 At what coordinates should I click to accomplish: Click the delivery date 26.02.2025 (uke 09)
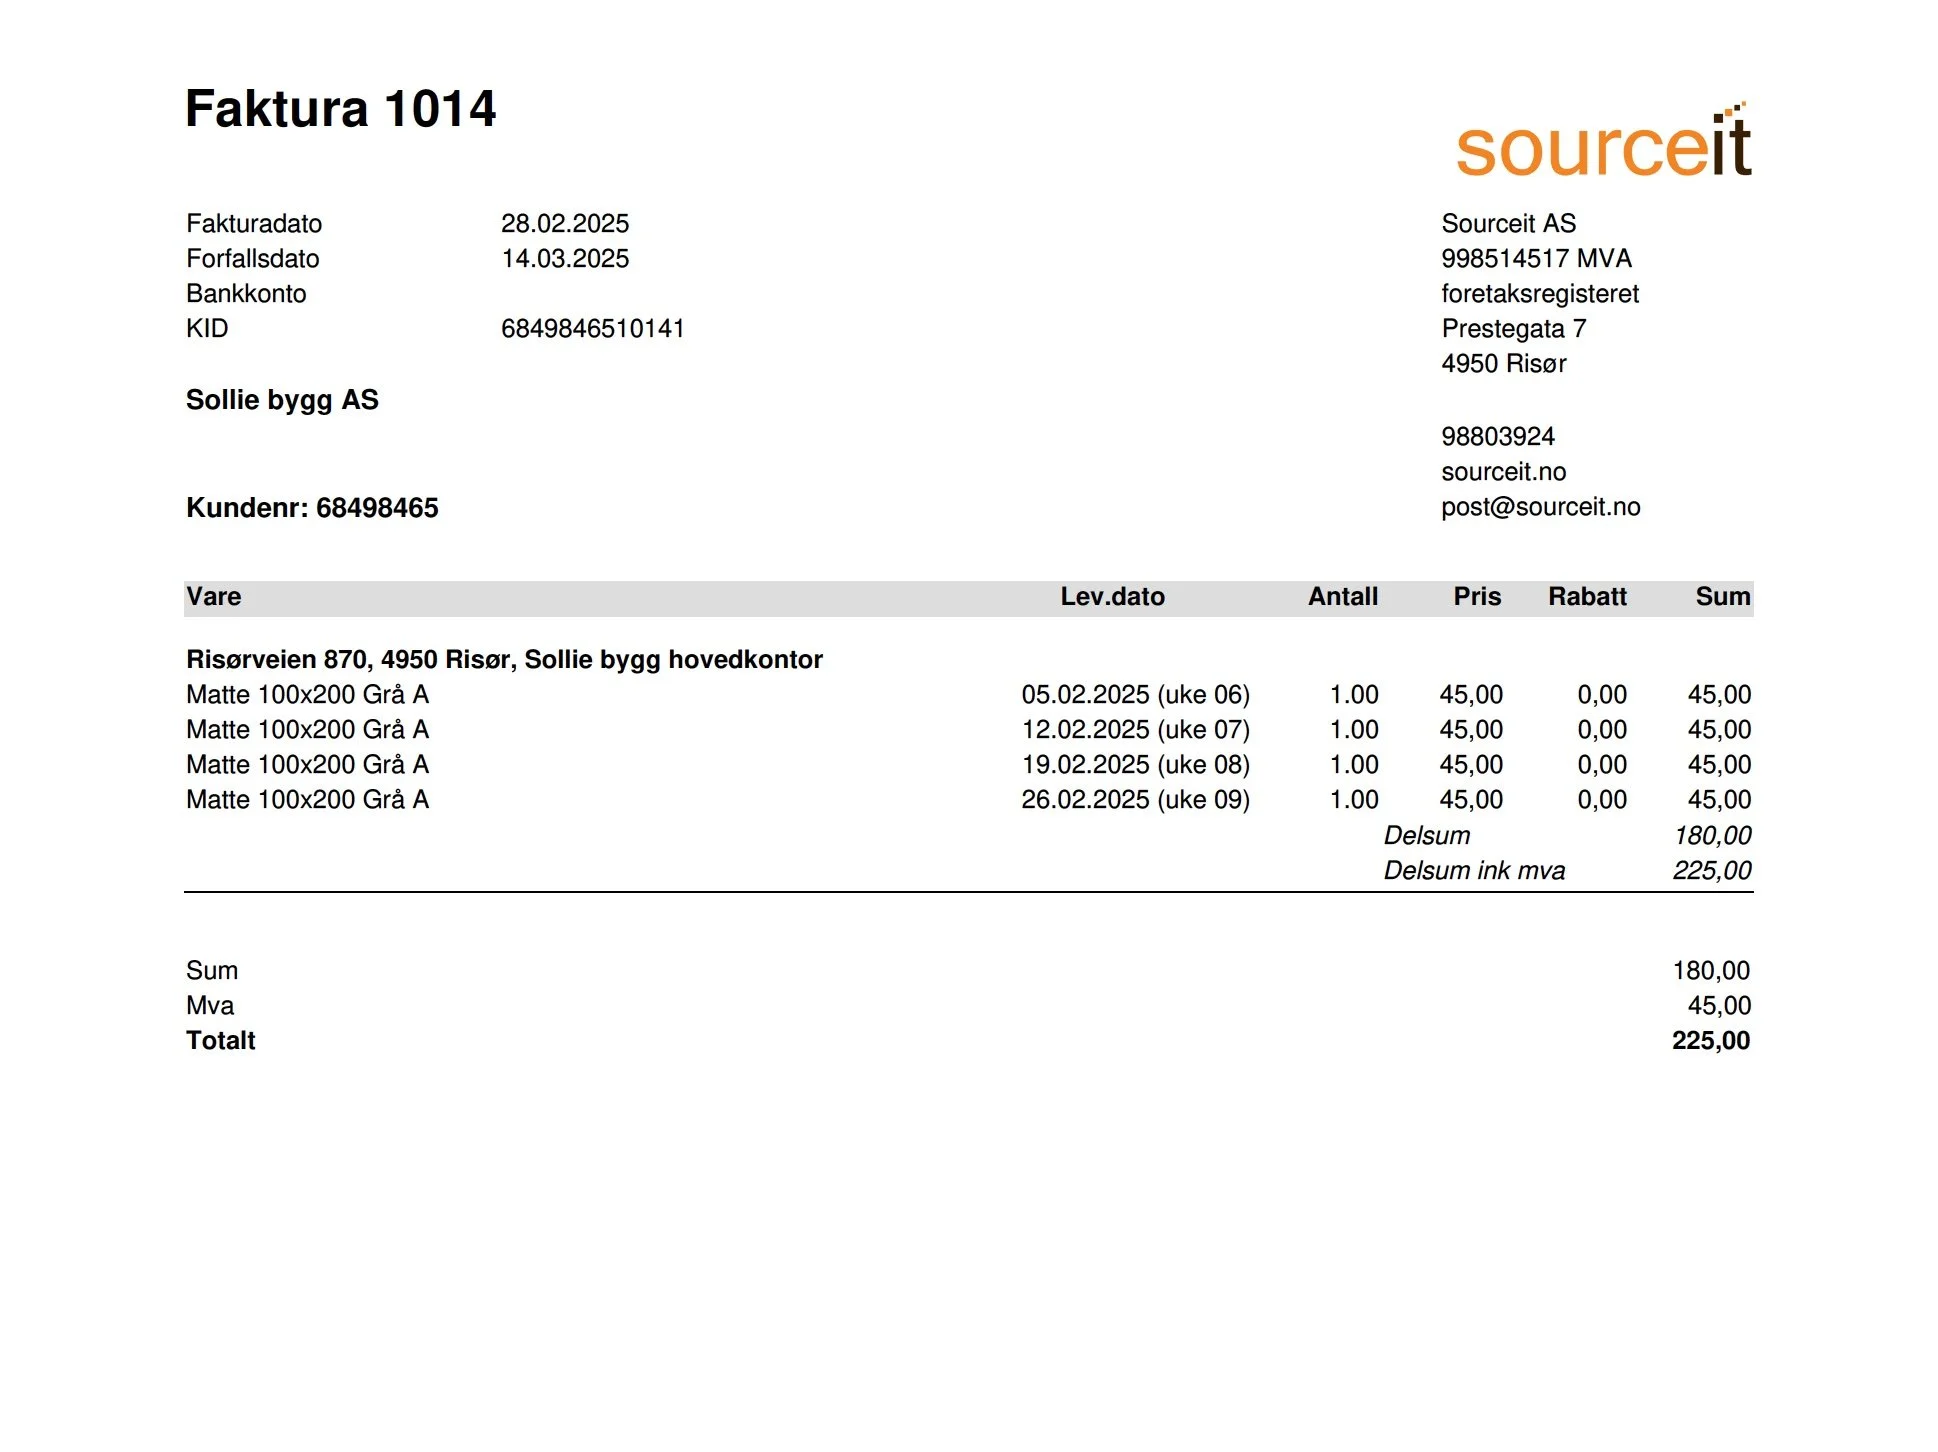click(1135, 799)
